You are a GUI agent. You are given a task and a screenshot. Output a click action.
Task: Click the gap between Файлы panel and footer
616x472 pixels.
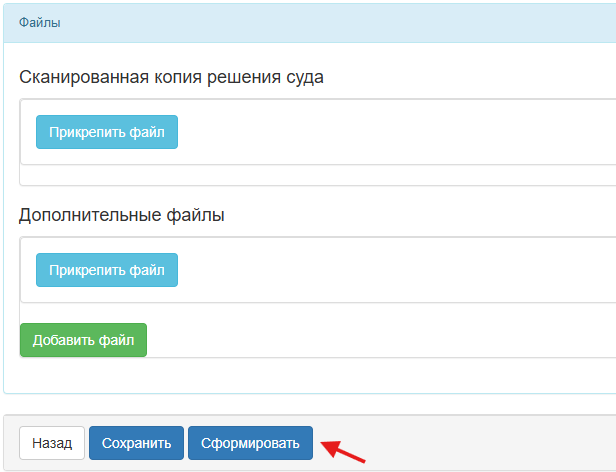tap(300, 404)
